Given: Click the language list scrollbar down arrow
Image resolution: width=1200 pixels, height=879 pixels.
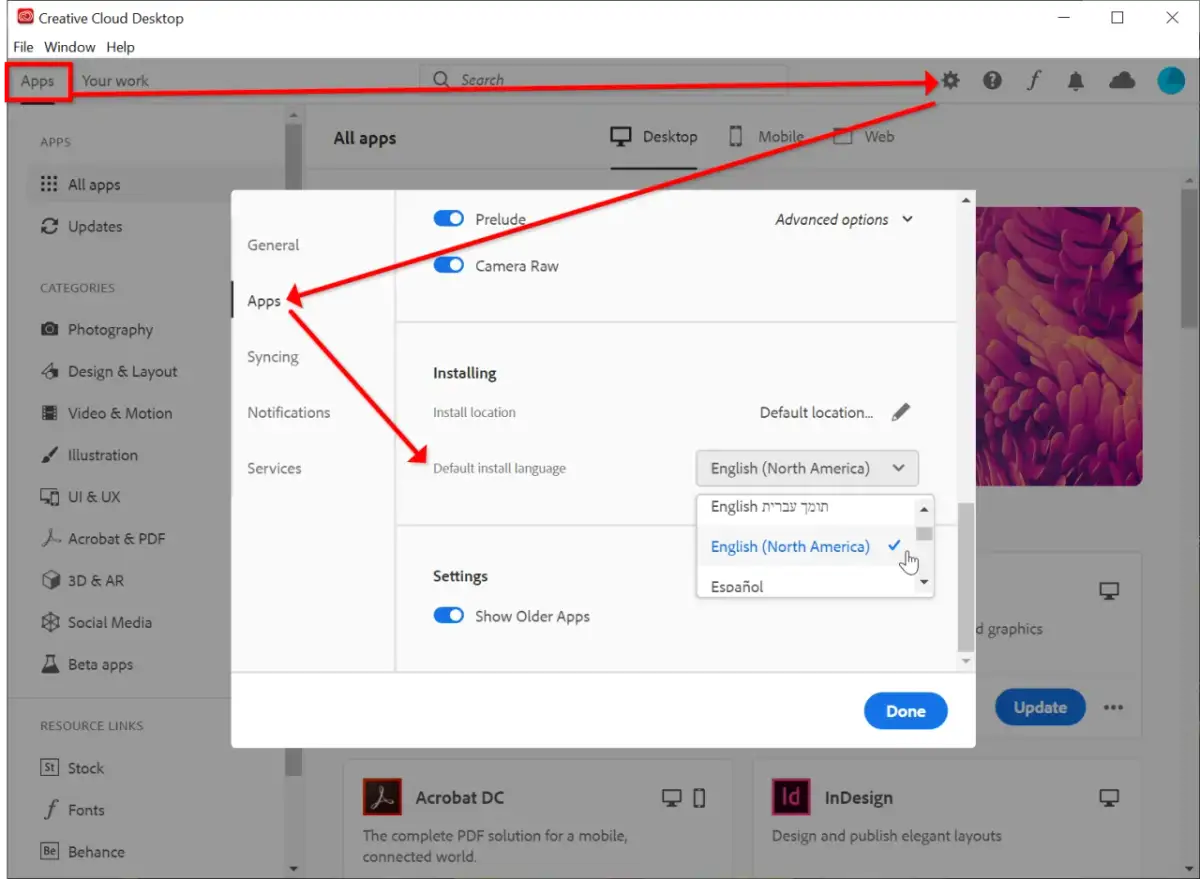Looking at the screenshot, I should [924, 582].
